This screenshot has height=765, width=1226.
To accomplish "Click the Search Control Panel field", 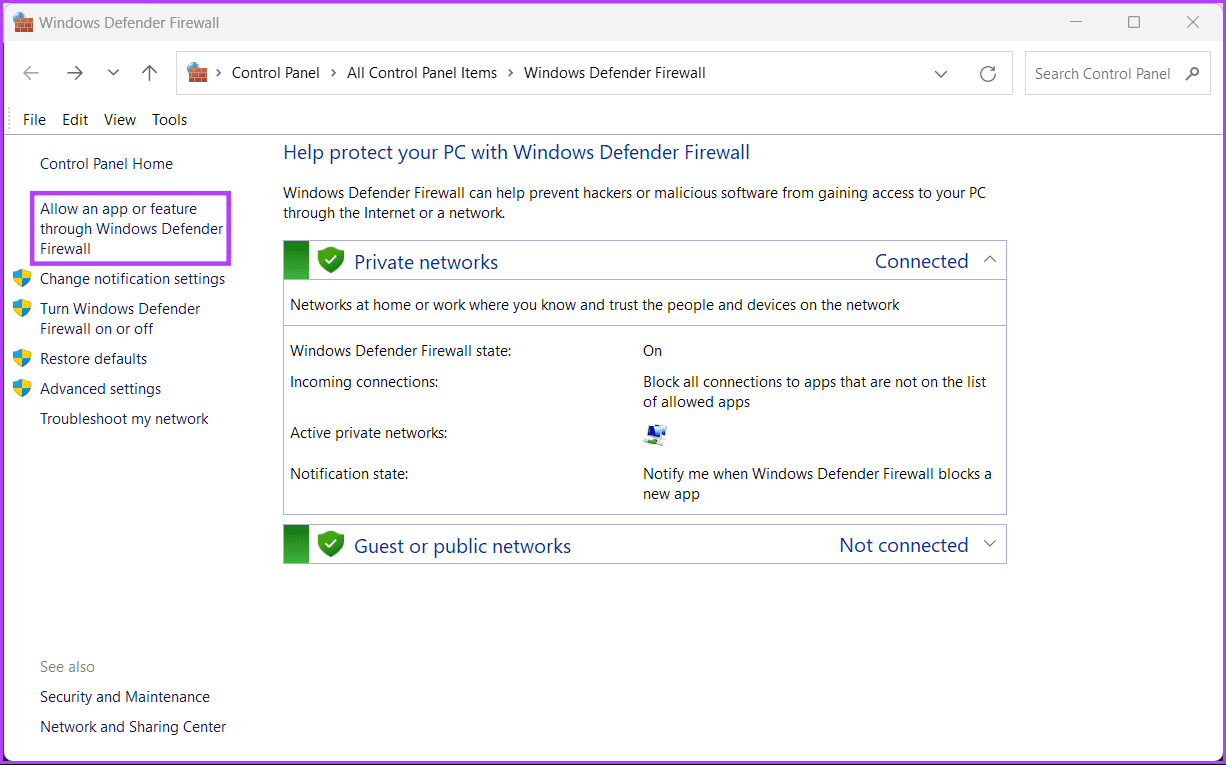I will click(1102, 73).
